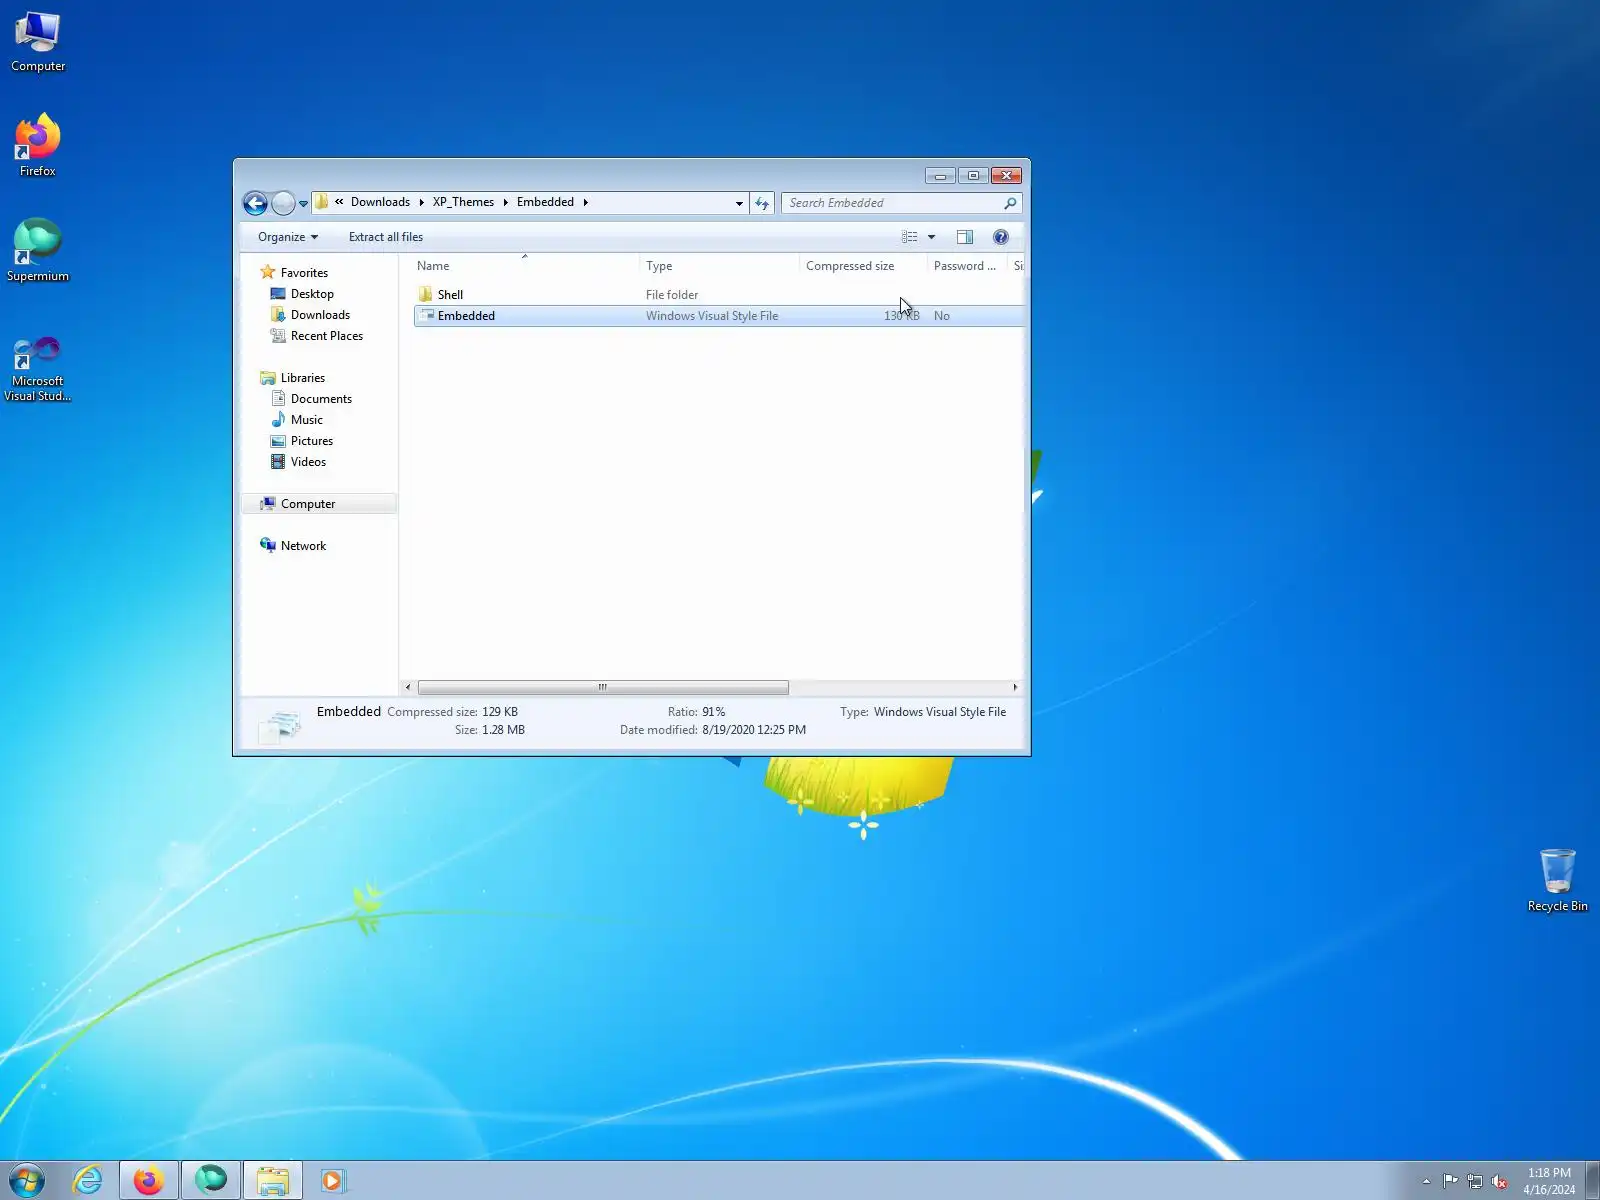
Task: Click the Downloads breadcrumb in address bar
Action: [380, 202]
